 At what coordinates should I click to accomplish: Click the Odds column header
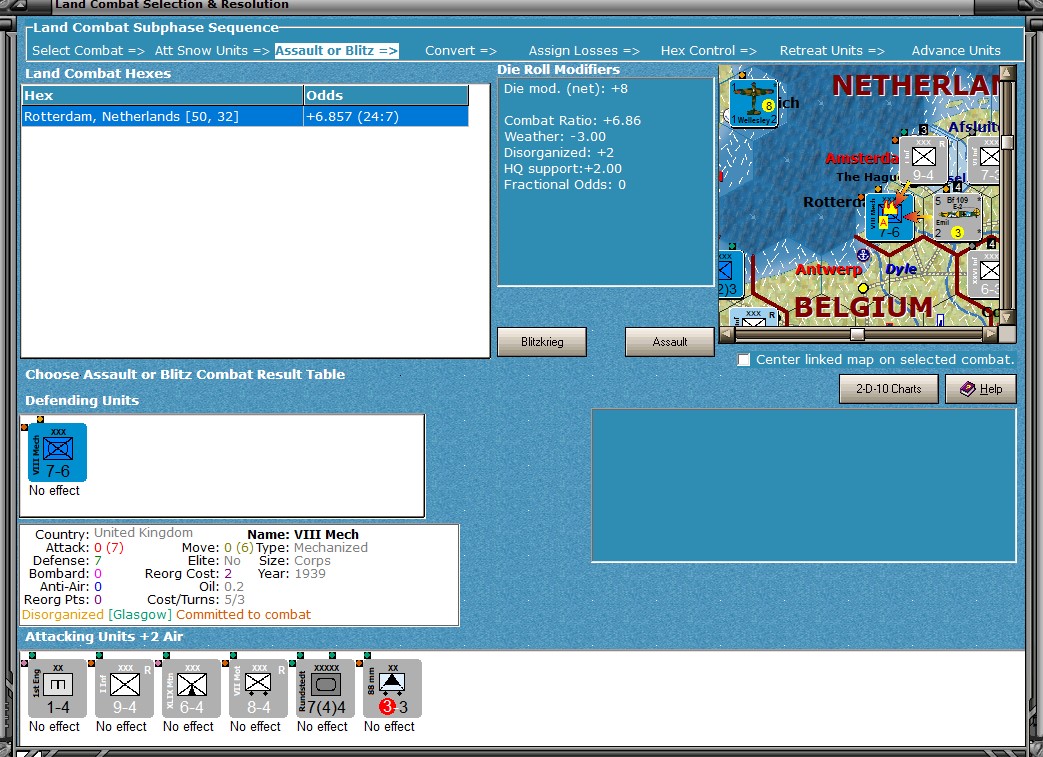386,95
